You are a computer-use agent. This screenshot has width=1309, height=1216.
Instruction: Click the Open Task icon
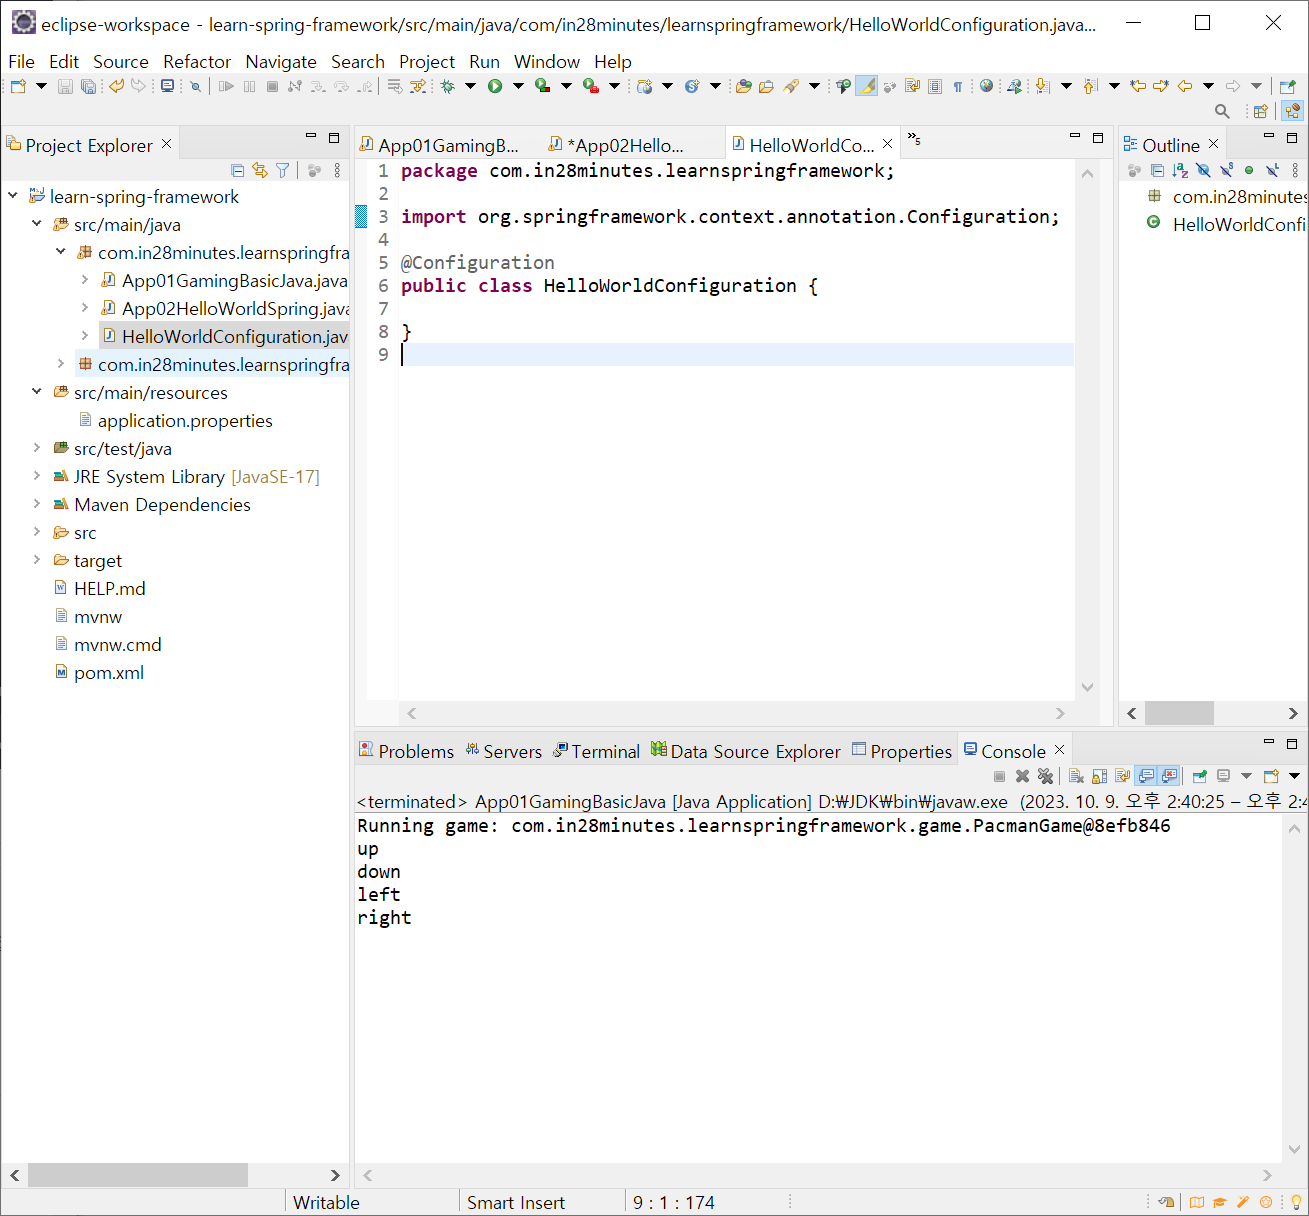pyautogui.click(x=766, y=86)
